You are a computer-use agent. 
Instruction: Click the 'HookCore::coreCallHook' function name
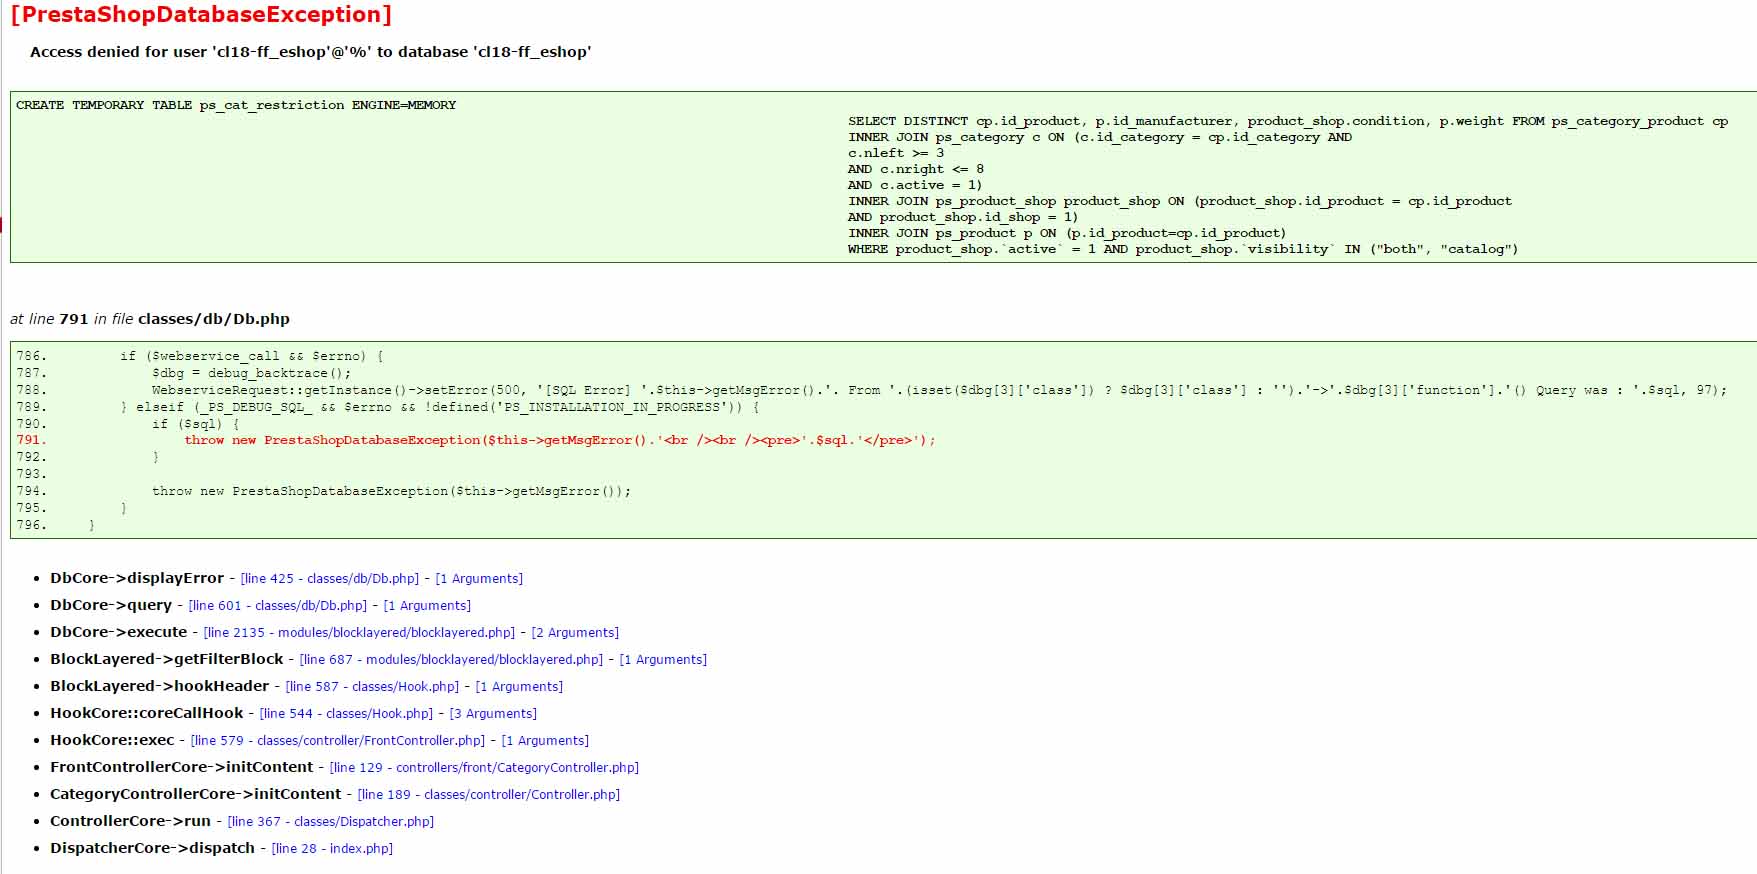[x=147, y=713]
